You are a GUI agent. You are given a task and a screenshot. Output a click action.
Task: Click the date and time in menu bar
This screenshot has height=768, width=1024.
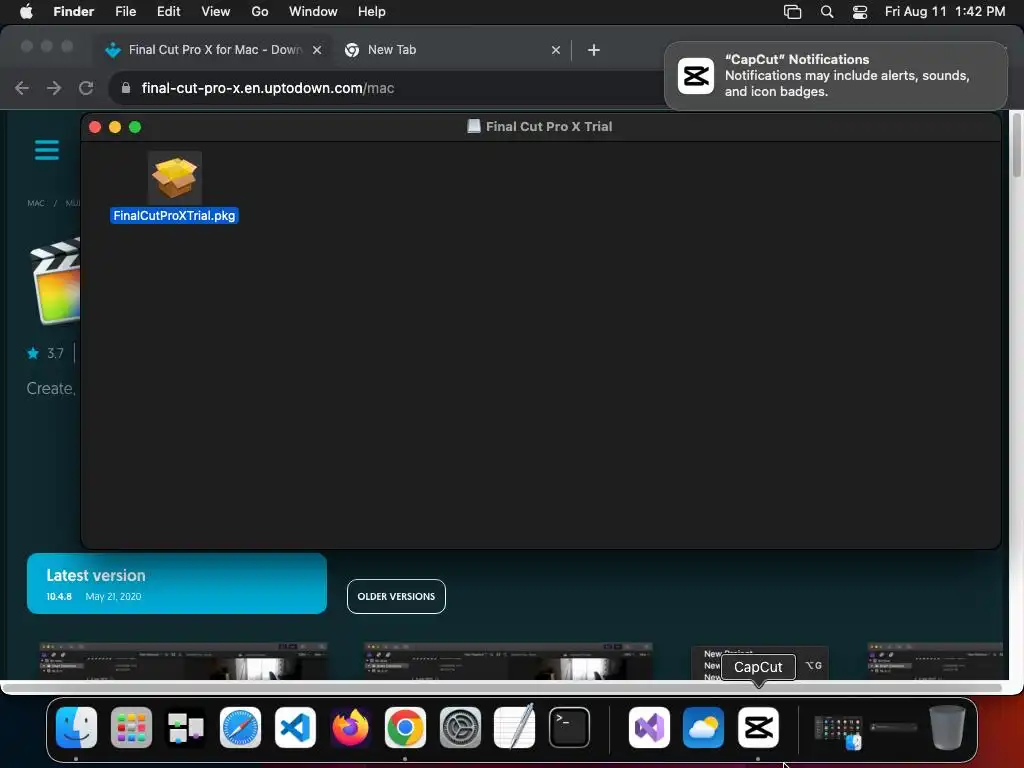pyautogui.click(x=944, y=12)
